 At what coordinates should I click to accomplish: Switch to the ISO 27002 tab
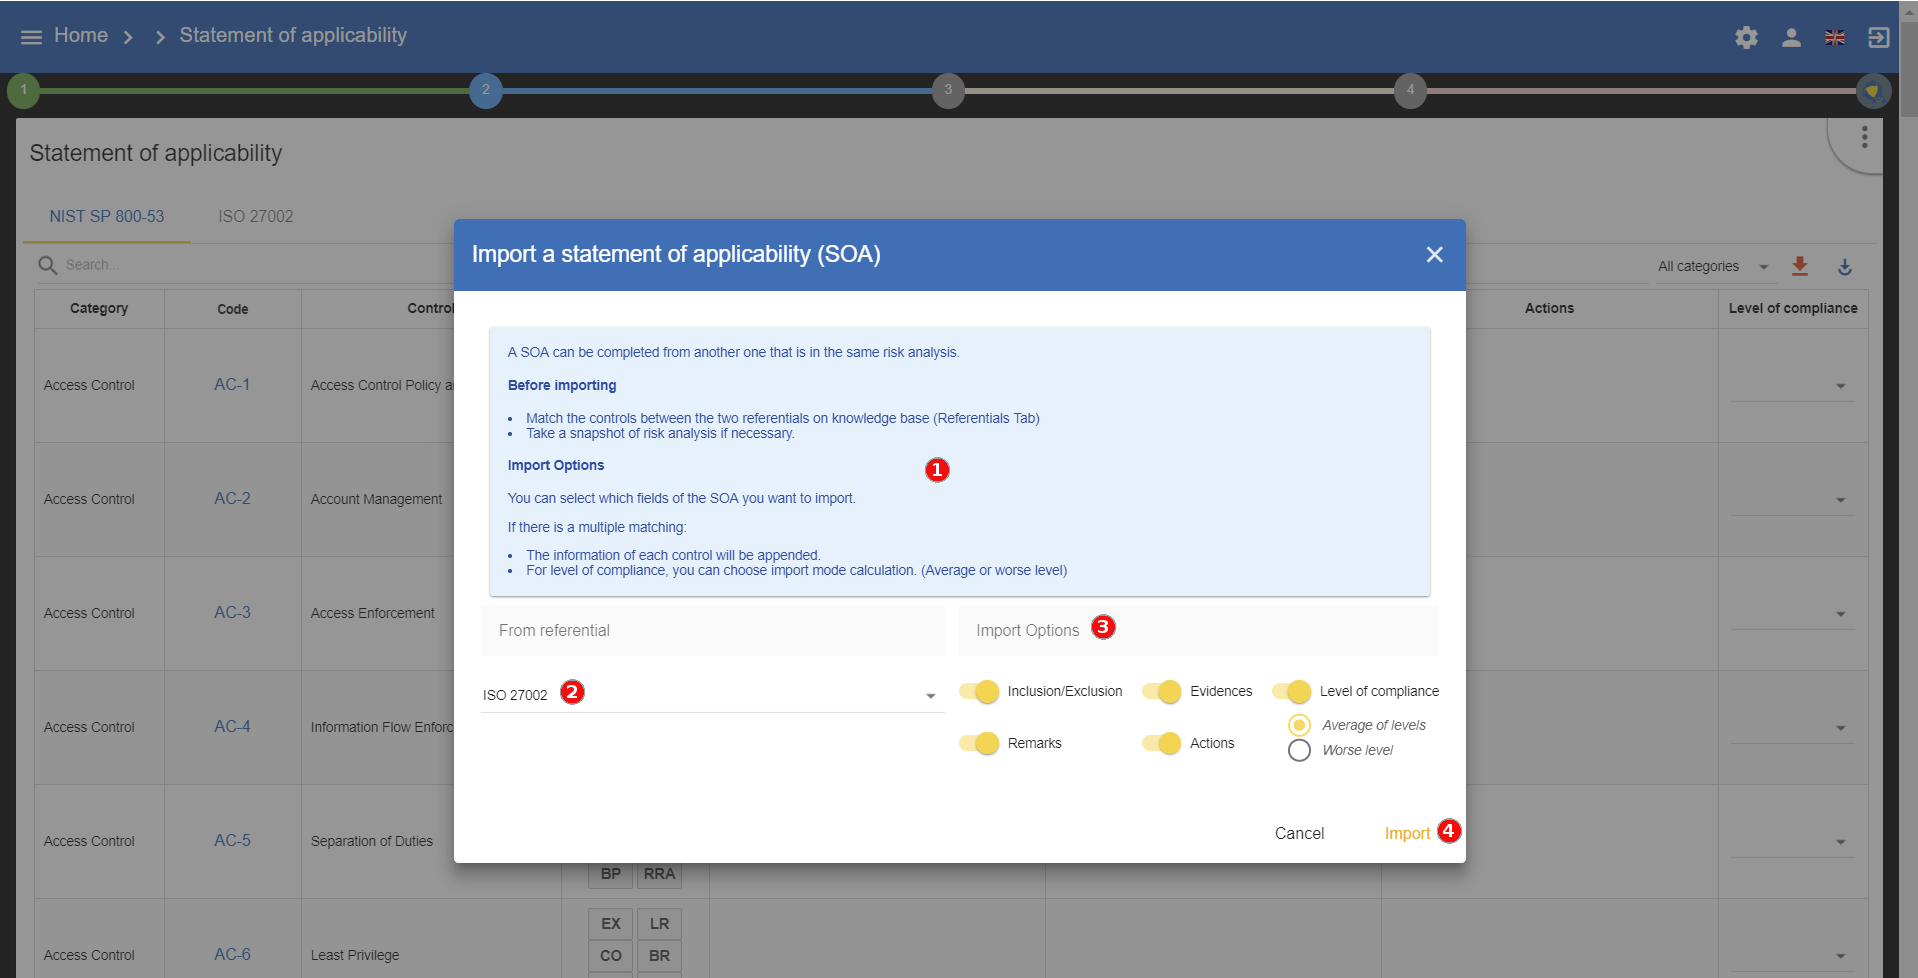[x=256, y=217]
